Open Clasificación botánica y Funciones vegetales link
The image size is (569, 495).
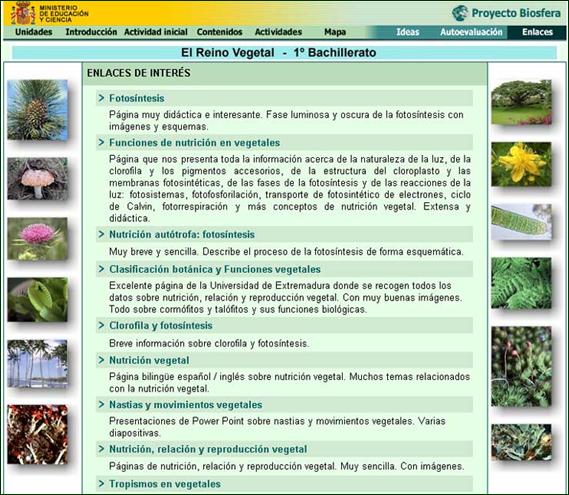coord(215,269)
